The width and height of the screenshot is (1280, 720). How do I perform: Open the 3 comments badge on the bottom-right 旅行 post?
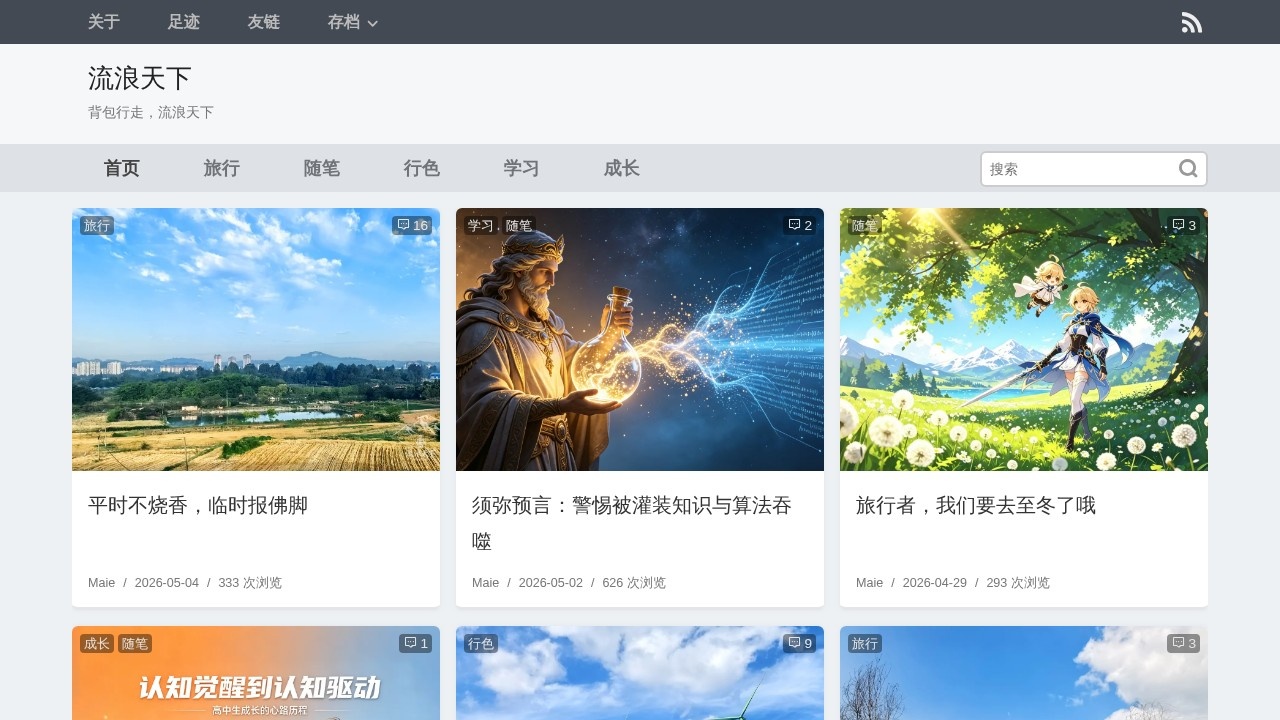click(1184, 644)
